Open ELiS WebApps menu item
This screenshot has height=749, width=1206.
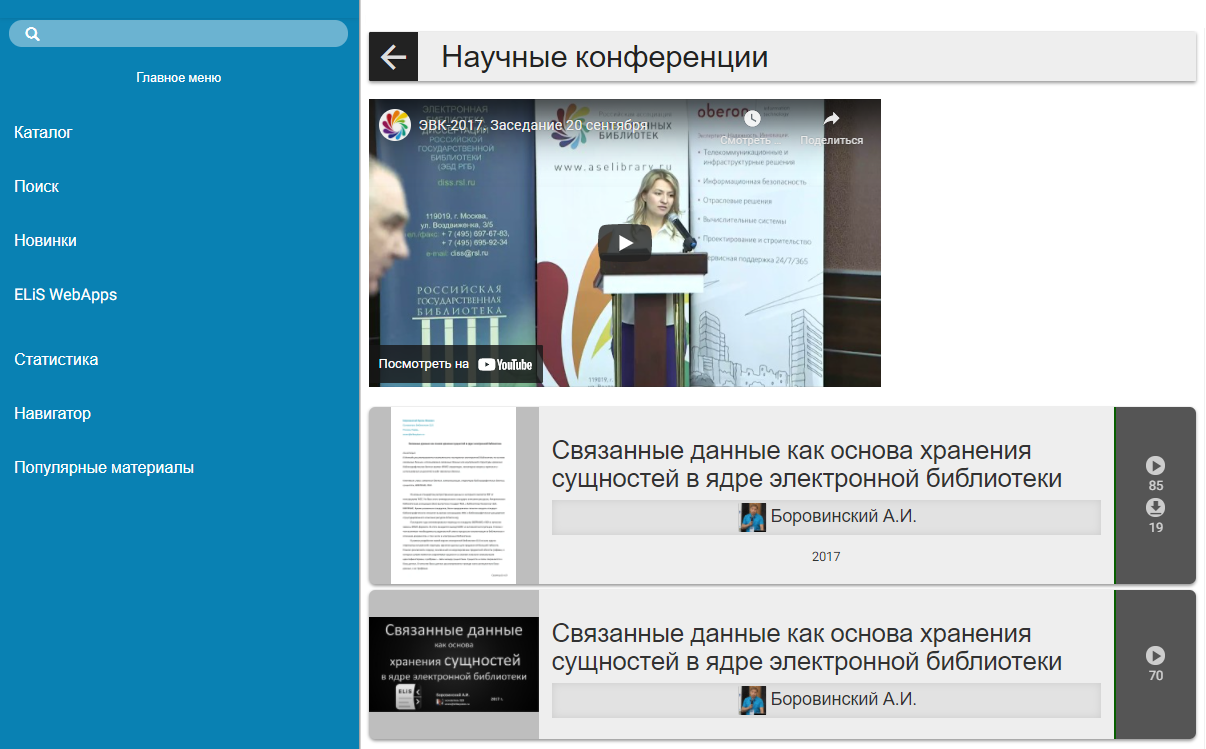coord(65,294)
